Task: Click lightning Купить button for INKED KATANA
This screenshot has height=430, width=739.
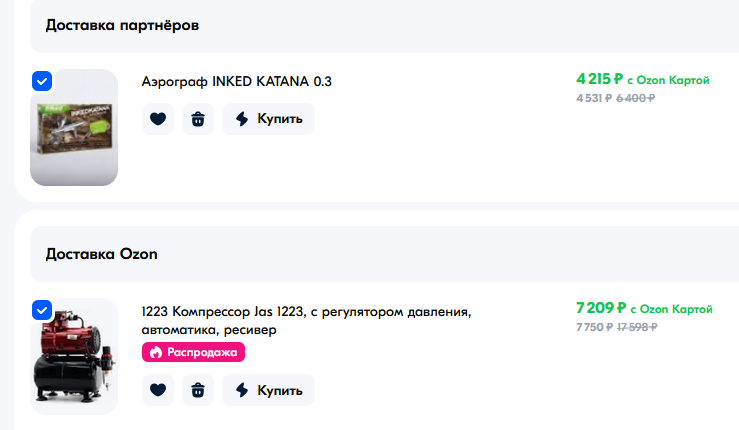Action: pos(268,119)
